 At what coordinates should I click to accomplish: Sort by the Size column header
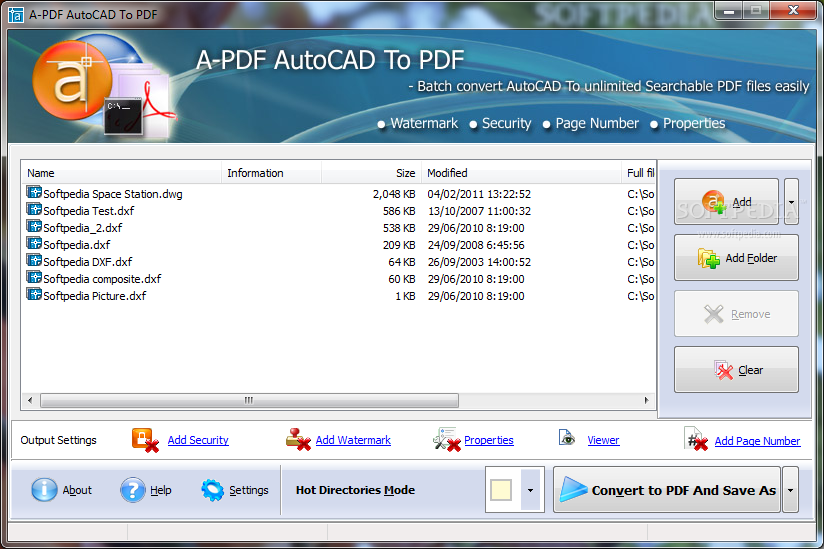(371, 173)
